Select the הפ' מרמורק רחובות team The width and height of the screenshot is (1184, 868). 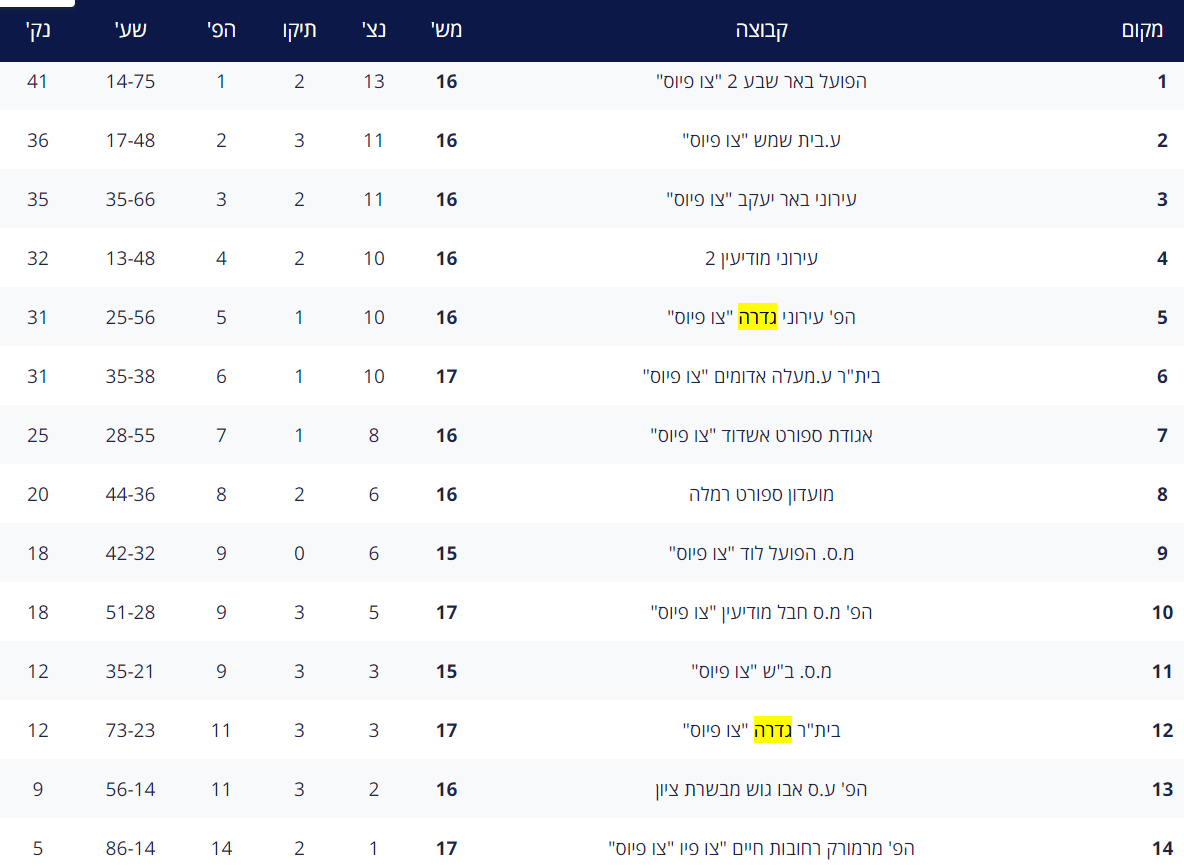click(761, 848)
